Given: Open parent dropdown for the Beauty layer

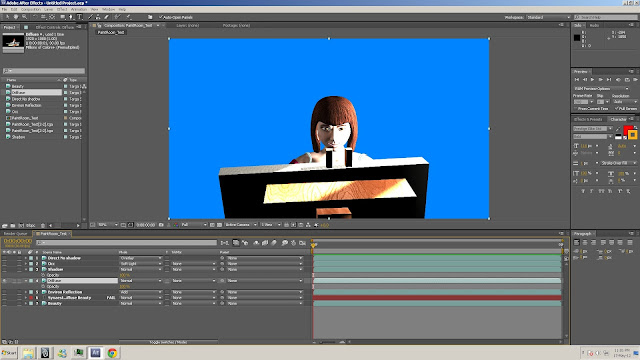Looking at the screenshot, I should pos(264,304).
